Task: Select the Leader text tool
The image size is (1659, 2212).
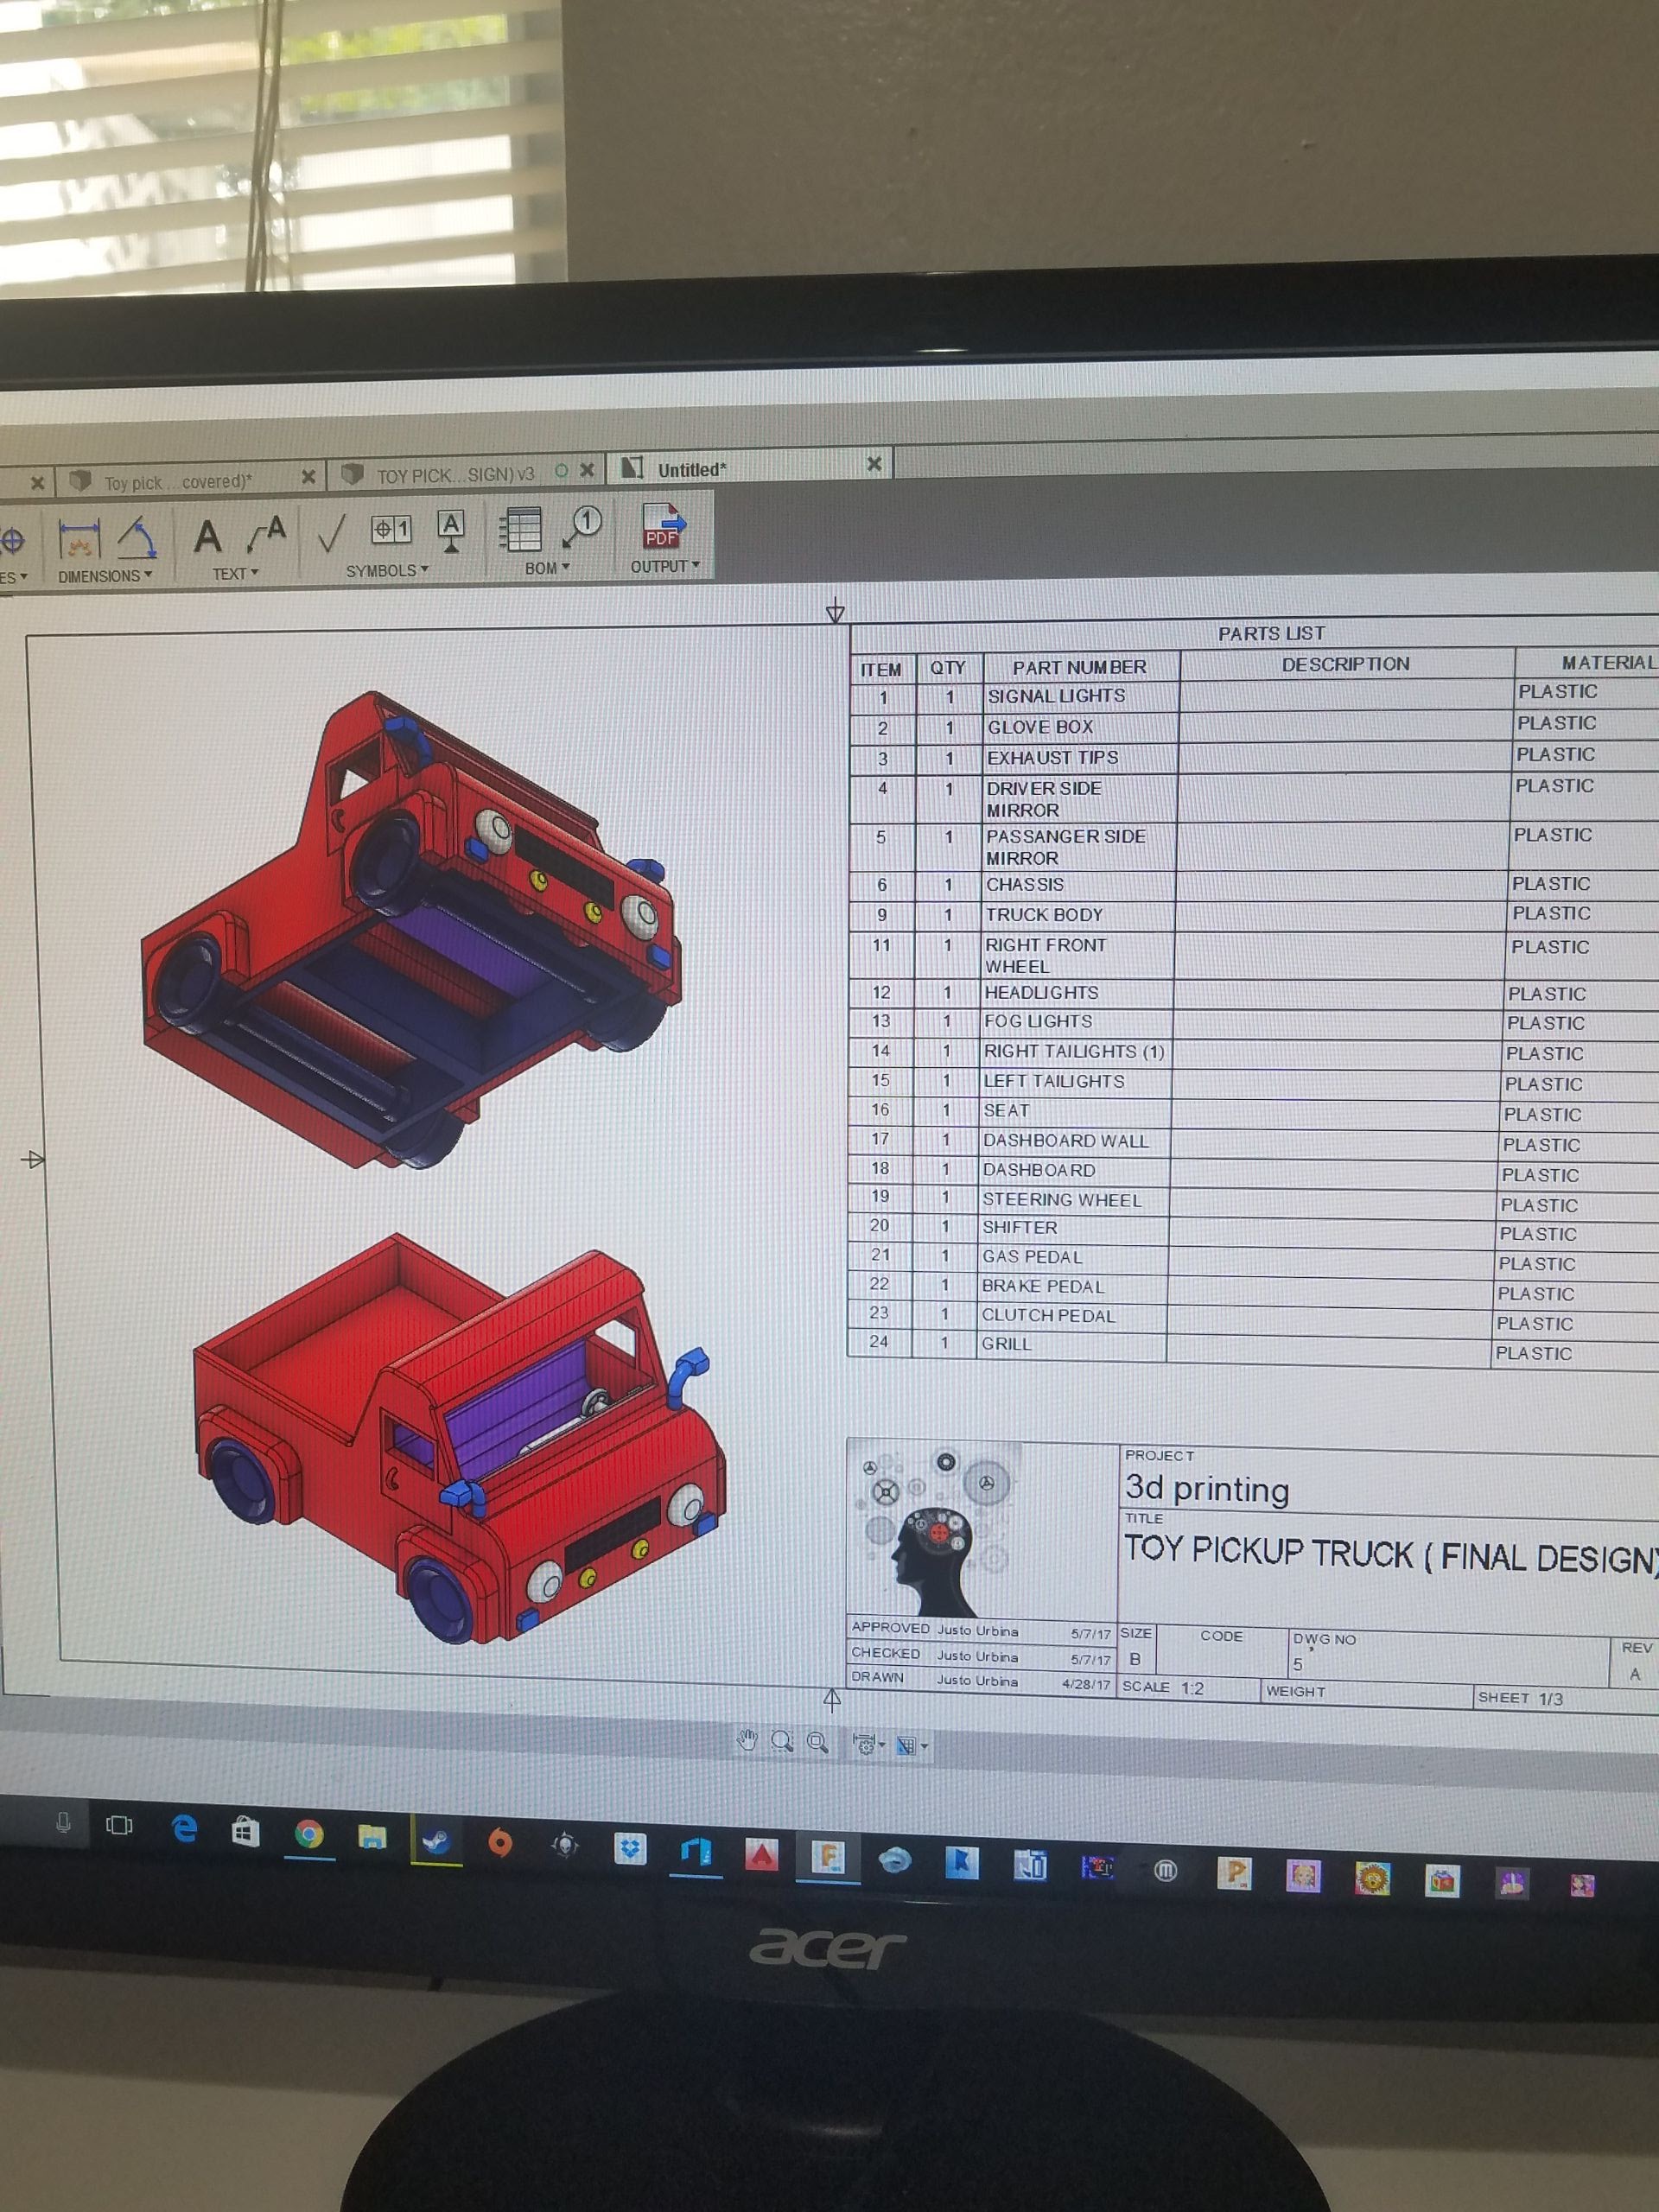Action: click(267, 534)
